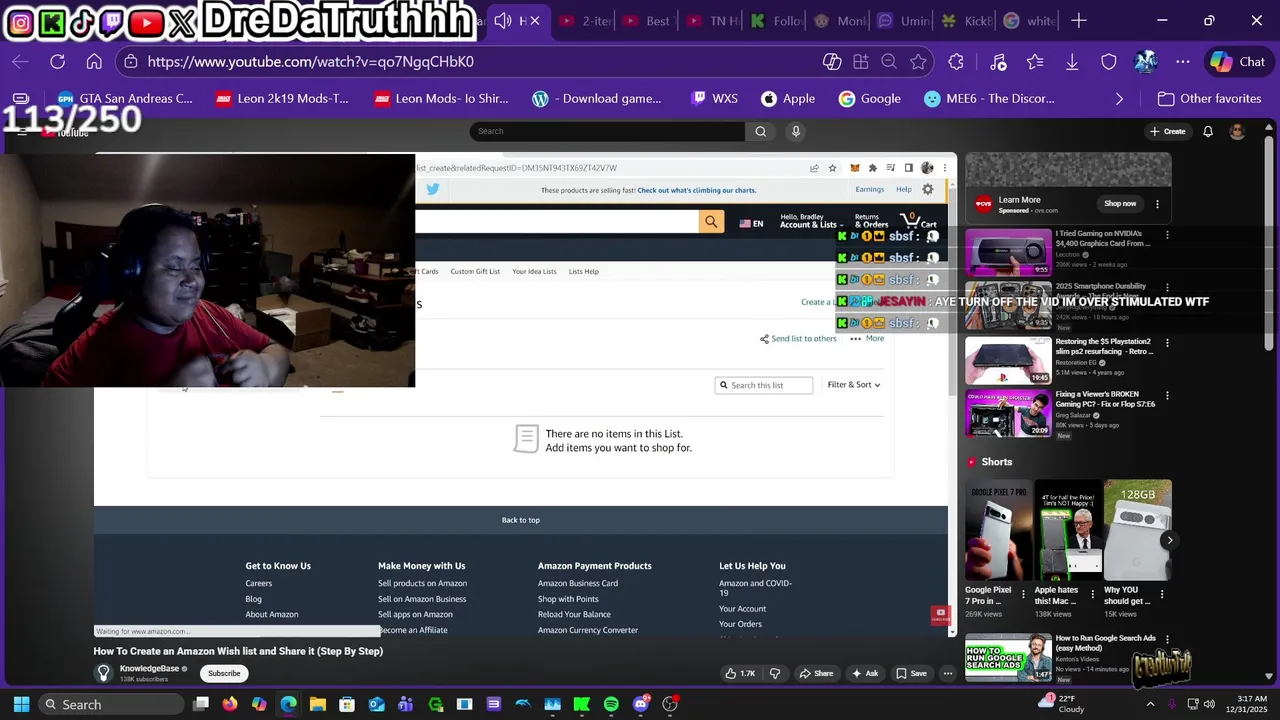Click Shop now on CVS ad
The width and height of the screenshot is (1280, 720).
tap(1120, 204)
